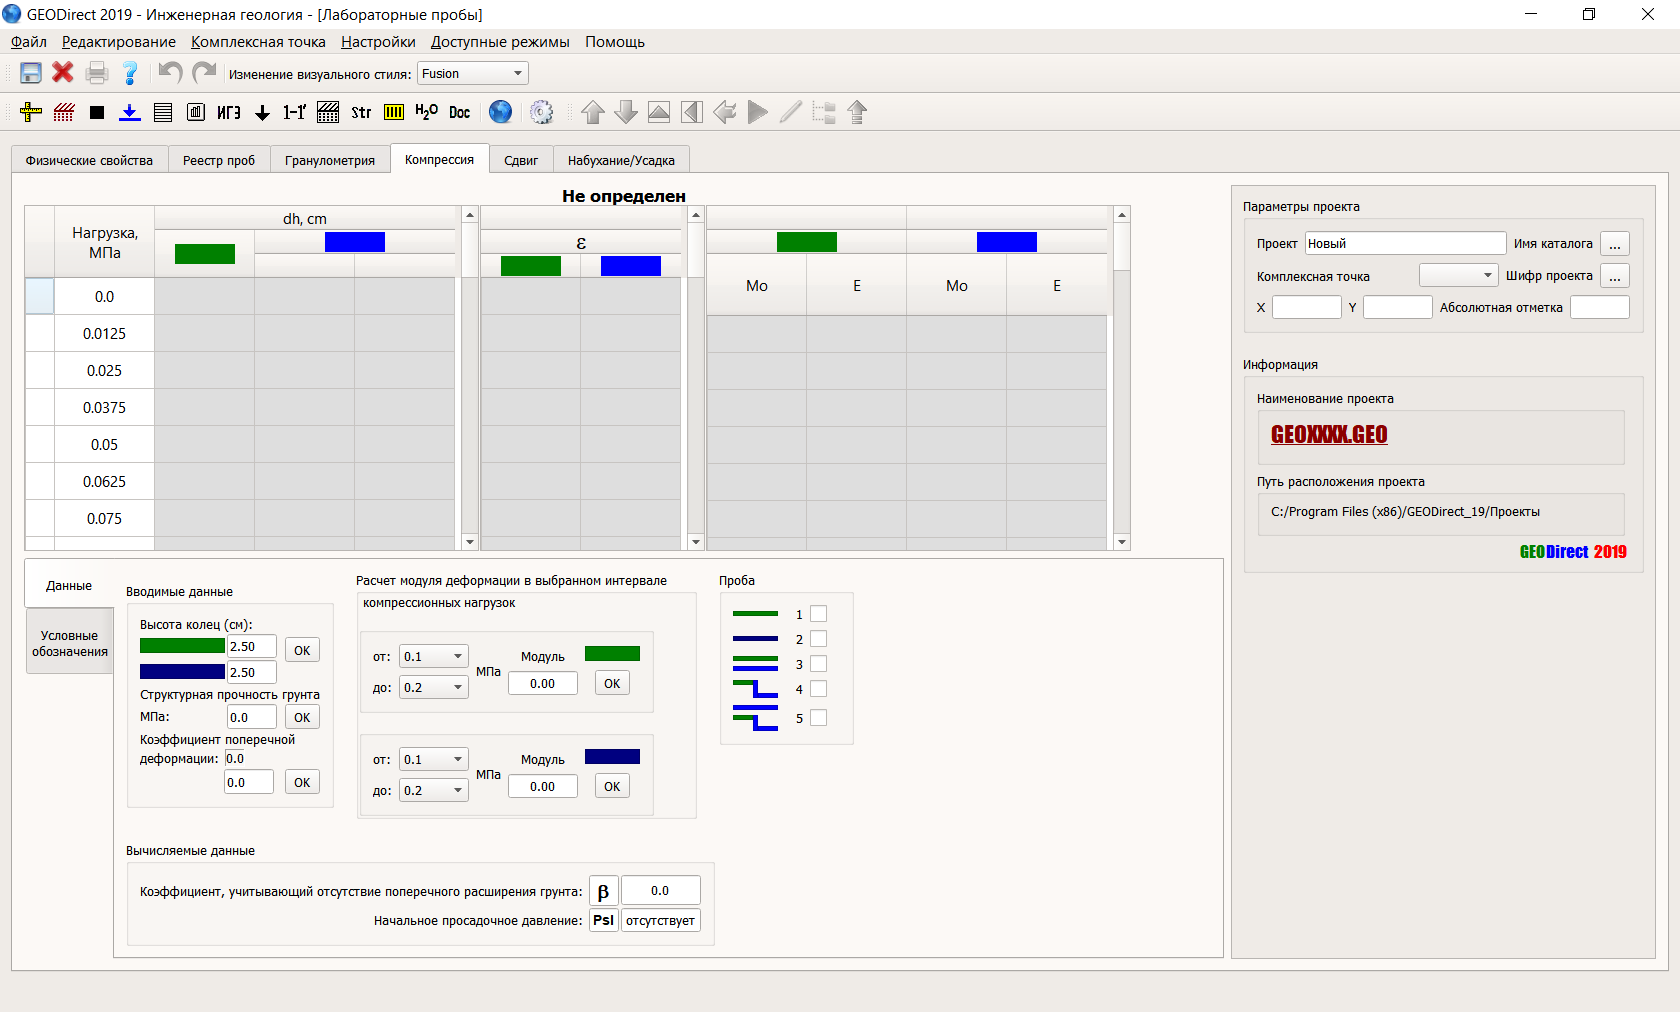Click the Psl initial pressure button

click(603, 920)
